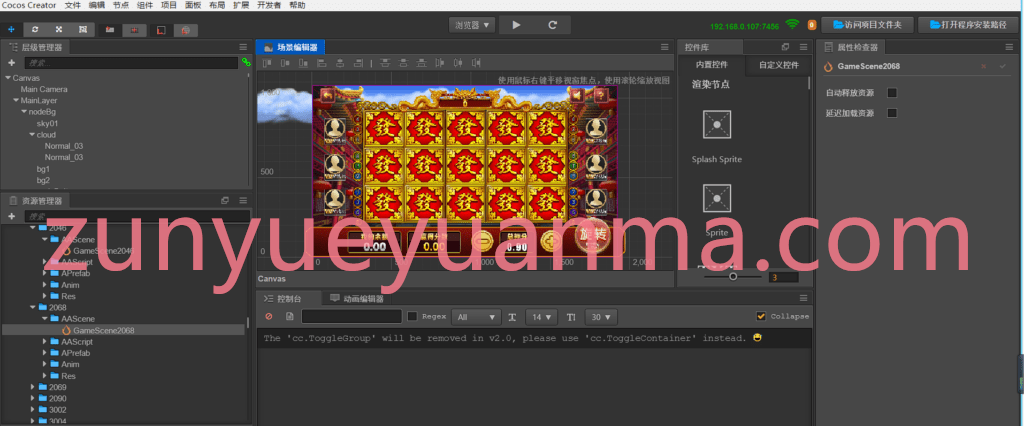Image resolution: width=1024 pixels, height=426 pixels.
Task: Click the align left icon
Action: coord(321,63)
